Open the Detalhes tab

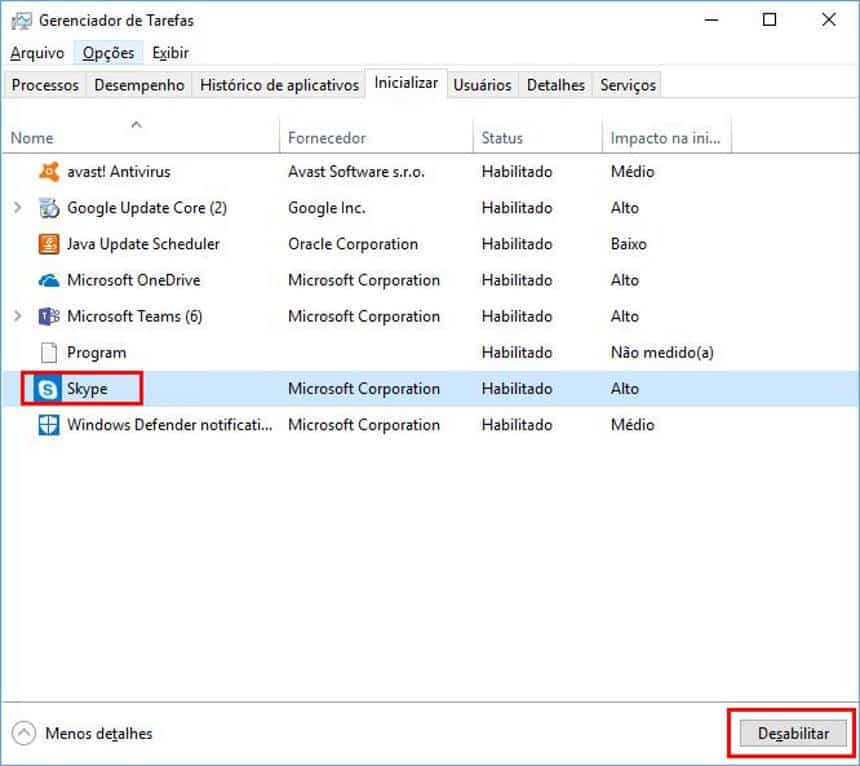pyautogui.click(x=556, y=85)
